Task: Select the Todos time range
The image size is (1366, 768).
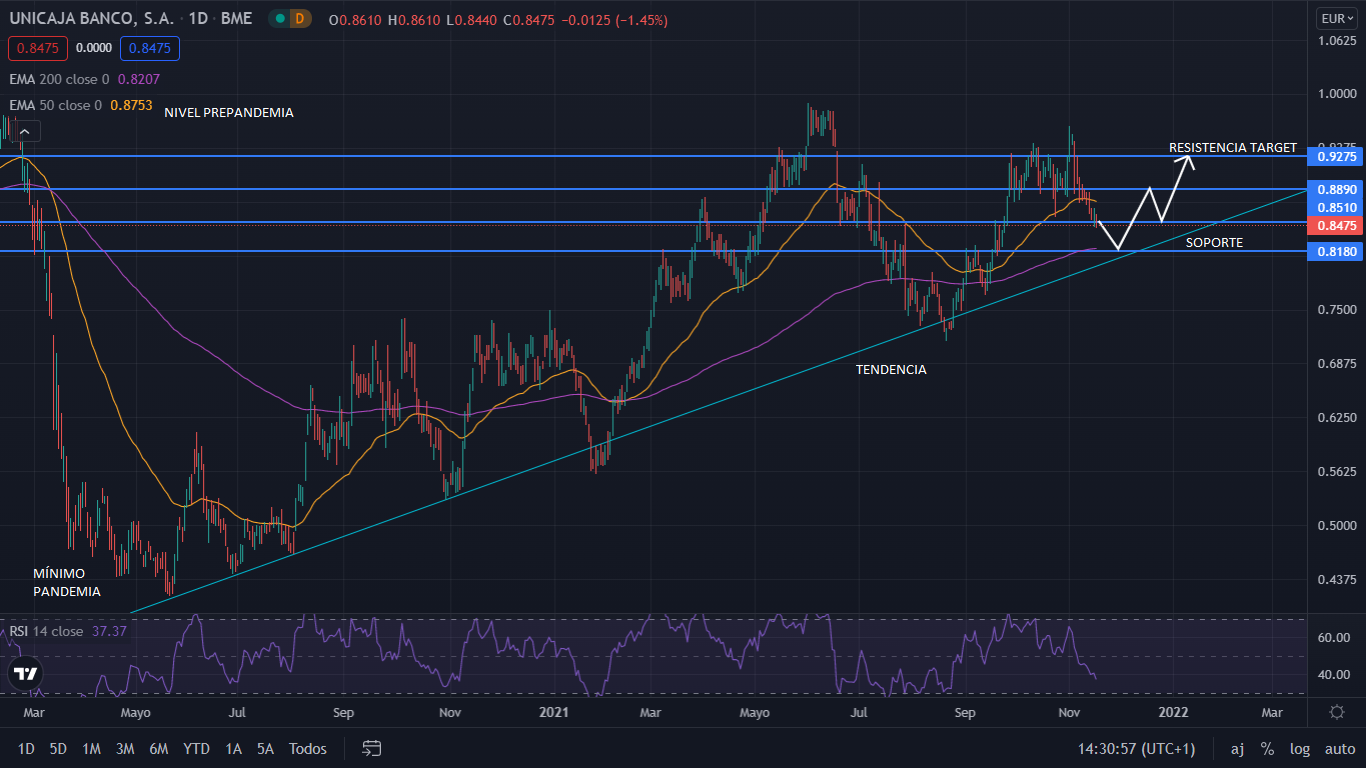Action: click(x=308, y=749)
